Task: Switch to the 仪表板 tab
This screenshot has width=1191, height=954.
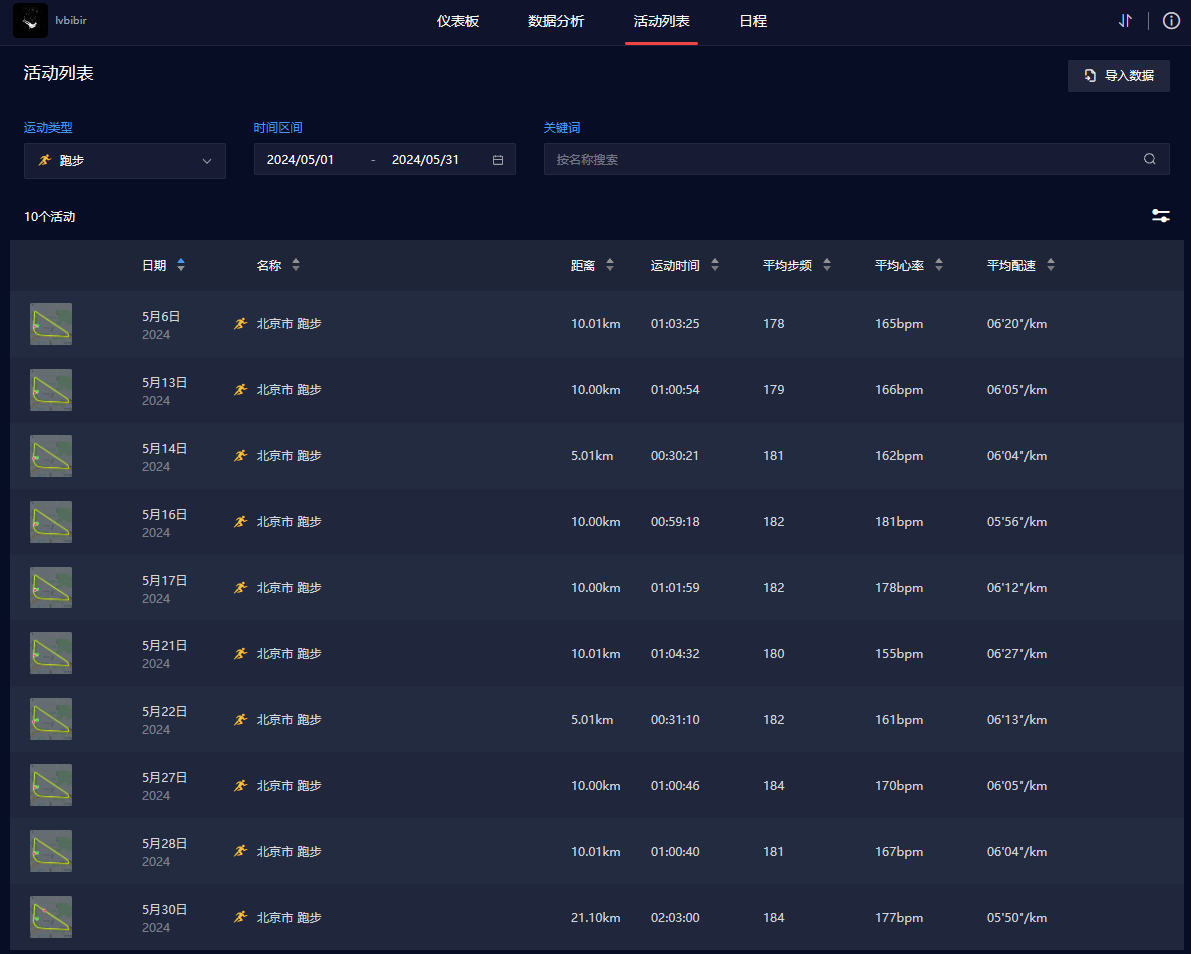Action: coord(458,21)
